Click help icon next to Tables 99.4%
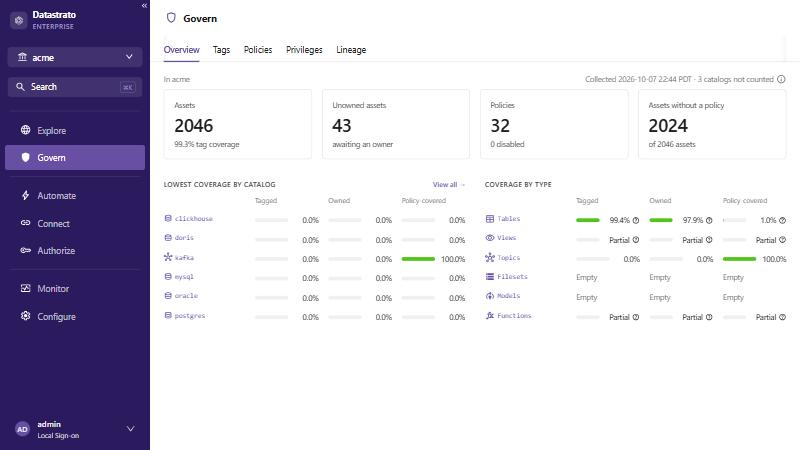 [636, 220]
